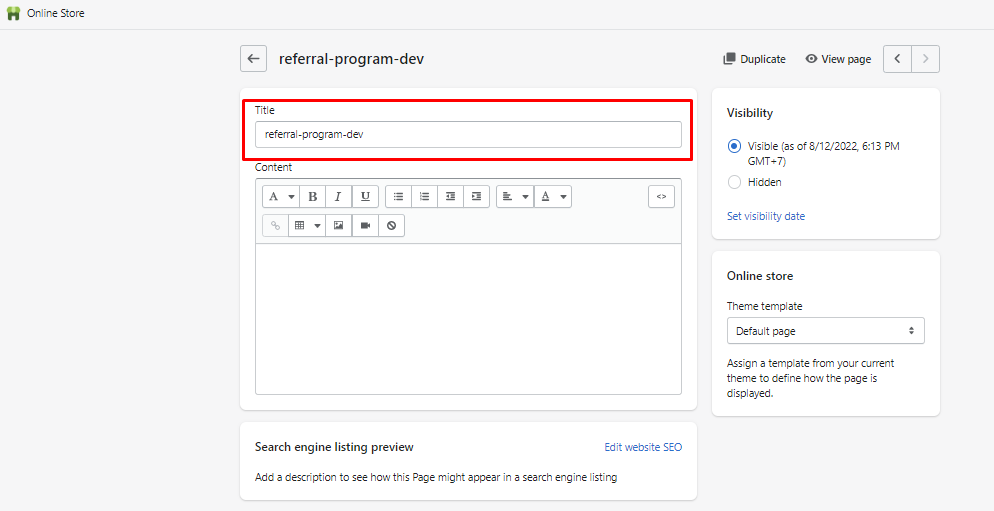Open the text color picker
The height and width of the screenshot is (511, 994).
552,197
